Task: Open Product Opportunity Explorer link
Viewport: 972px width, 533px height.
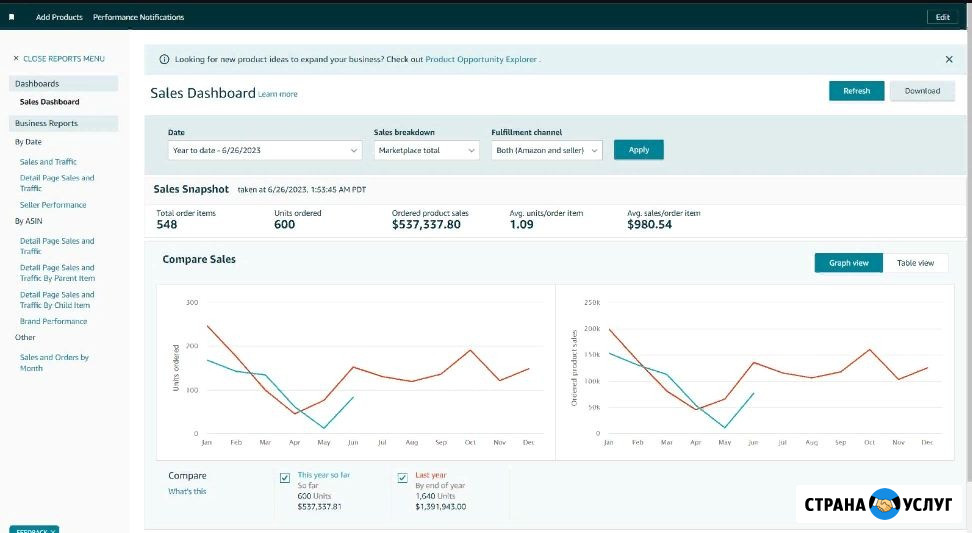Action: 481,59
